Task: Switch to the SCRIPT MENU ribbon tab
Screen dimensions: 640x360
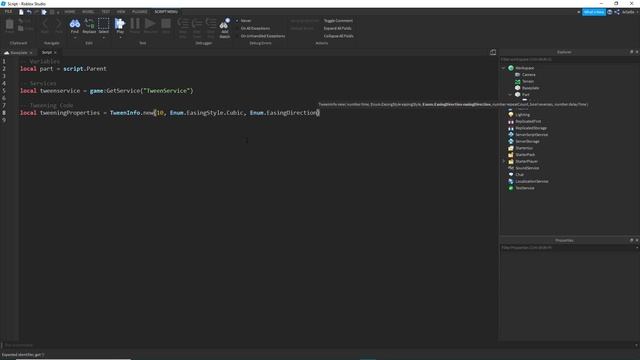Action: point(166,12)
